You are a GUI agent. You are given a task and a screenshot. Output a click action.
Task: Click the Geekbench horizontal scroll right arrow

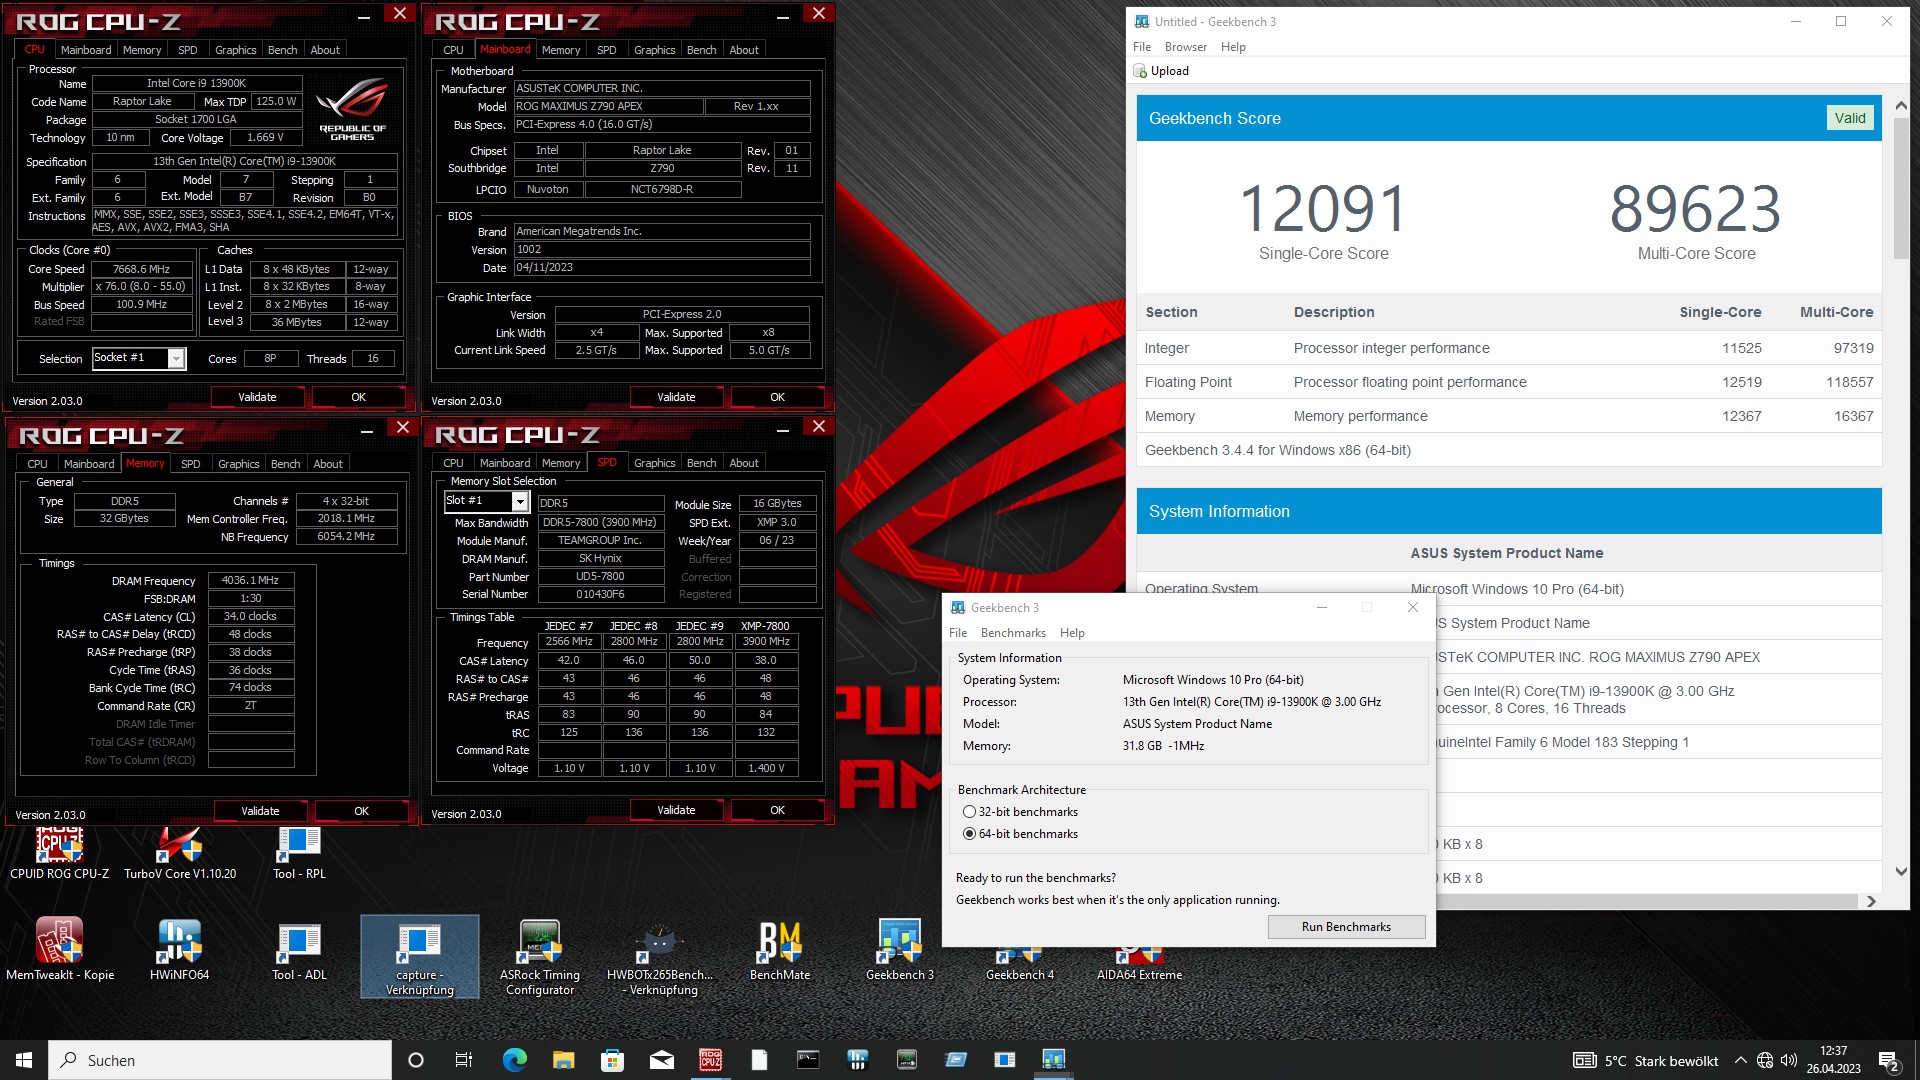1871,902
